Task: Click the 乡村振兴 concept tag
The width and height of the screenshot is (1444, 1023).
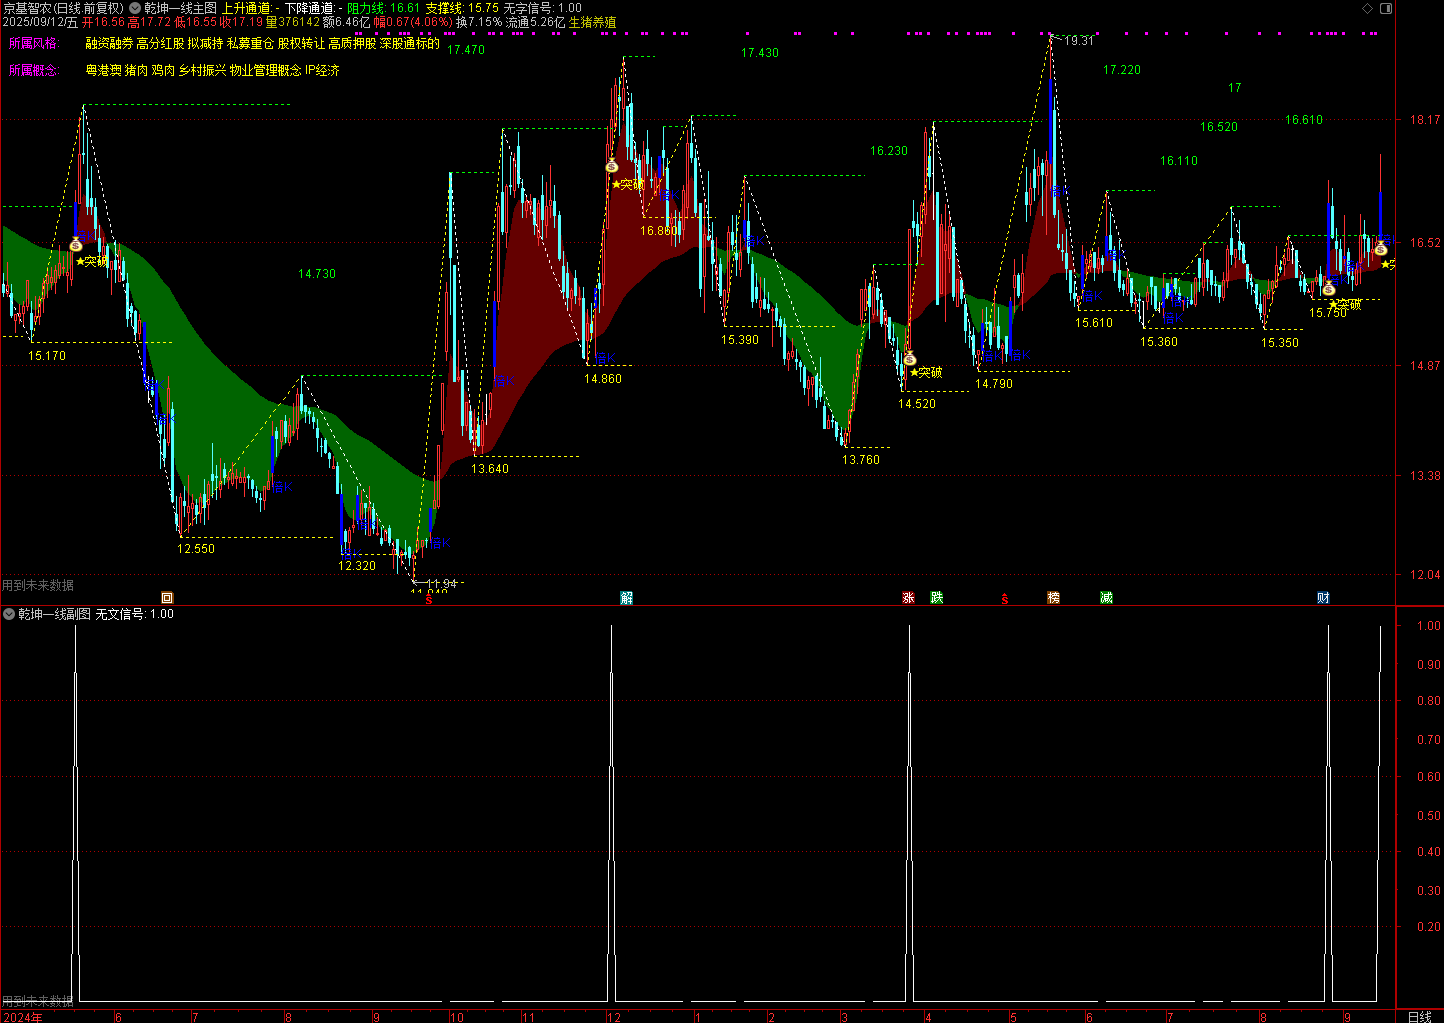Action: 202,71
